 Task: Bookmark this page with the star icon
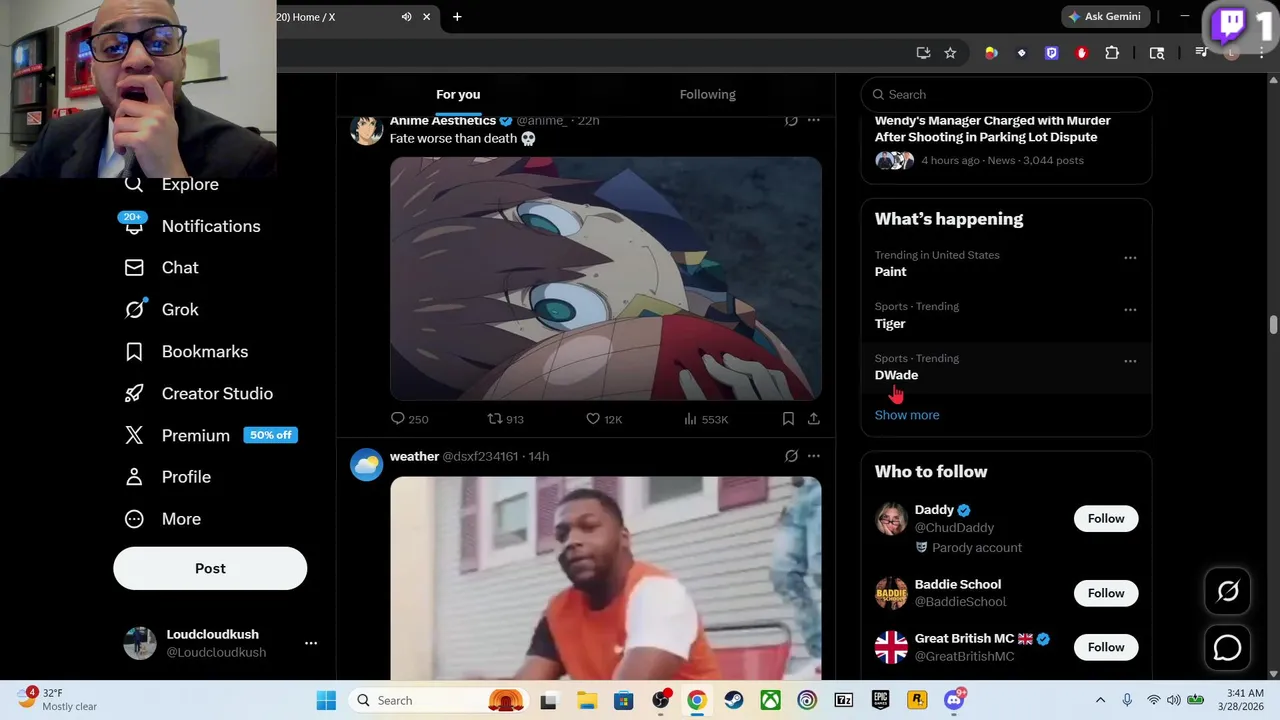tap(950, 53)
